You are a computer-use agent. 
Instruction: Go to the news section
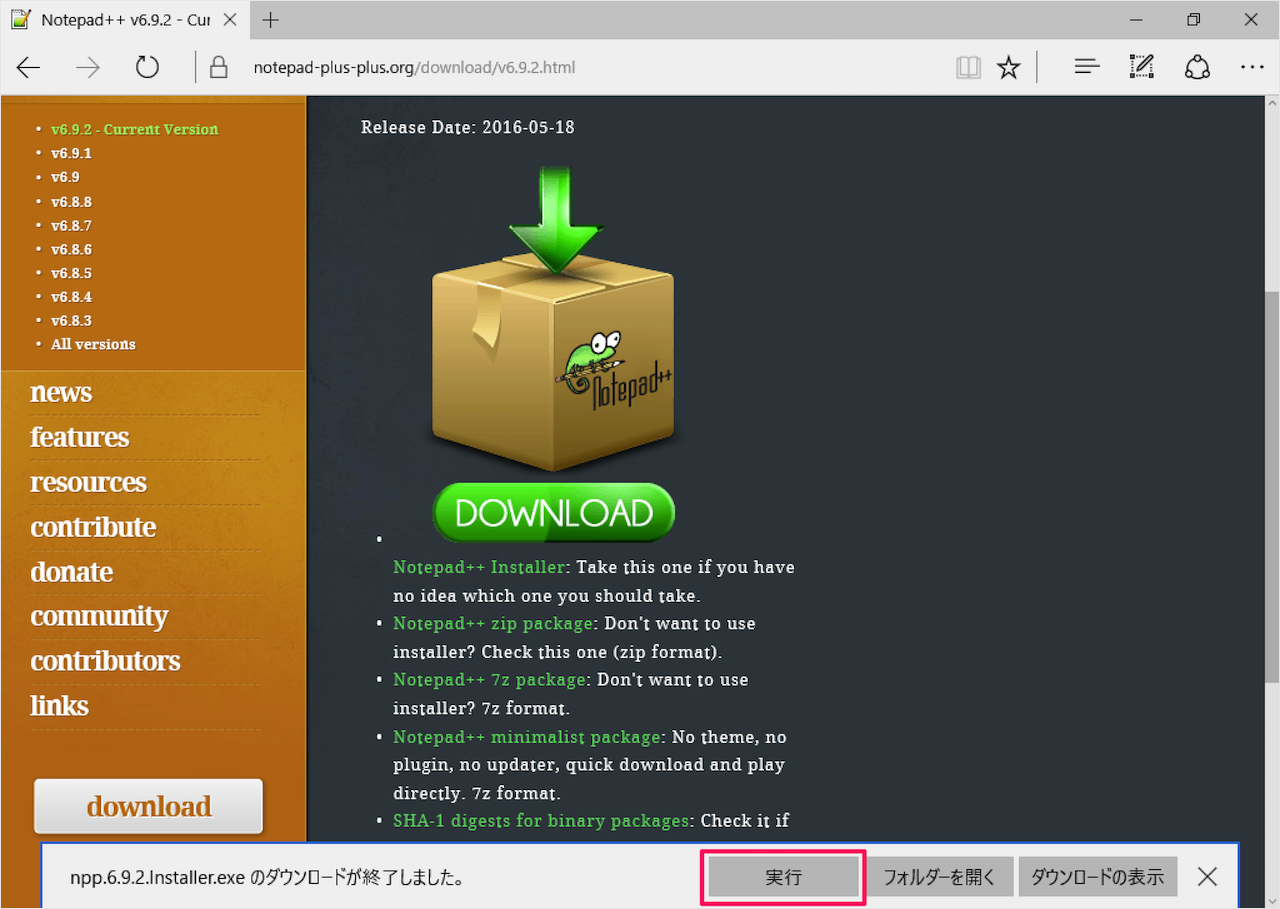coord(61,392)
